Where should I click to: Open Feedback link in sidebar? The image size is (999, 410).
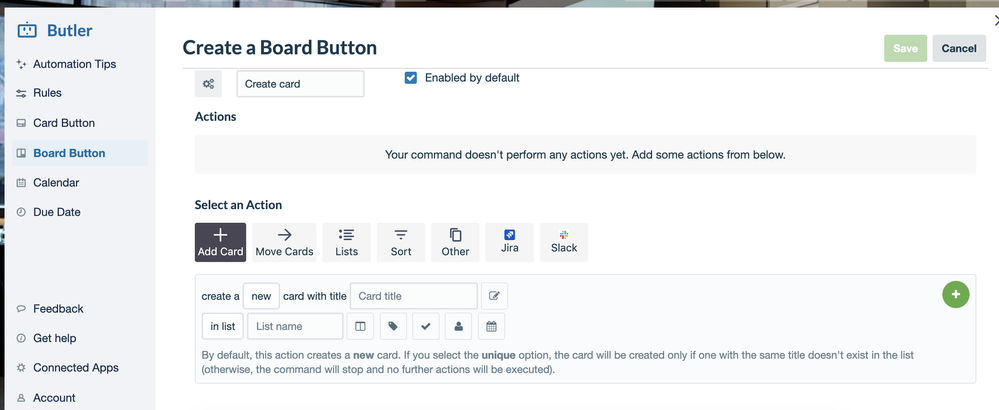point(58,309)
